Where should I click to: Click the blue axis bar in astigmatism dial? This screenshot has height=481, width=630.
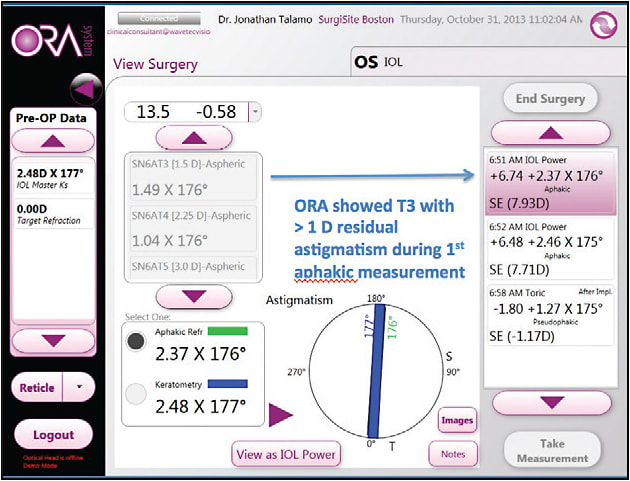pyautogui.click(x=374, y=370)
